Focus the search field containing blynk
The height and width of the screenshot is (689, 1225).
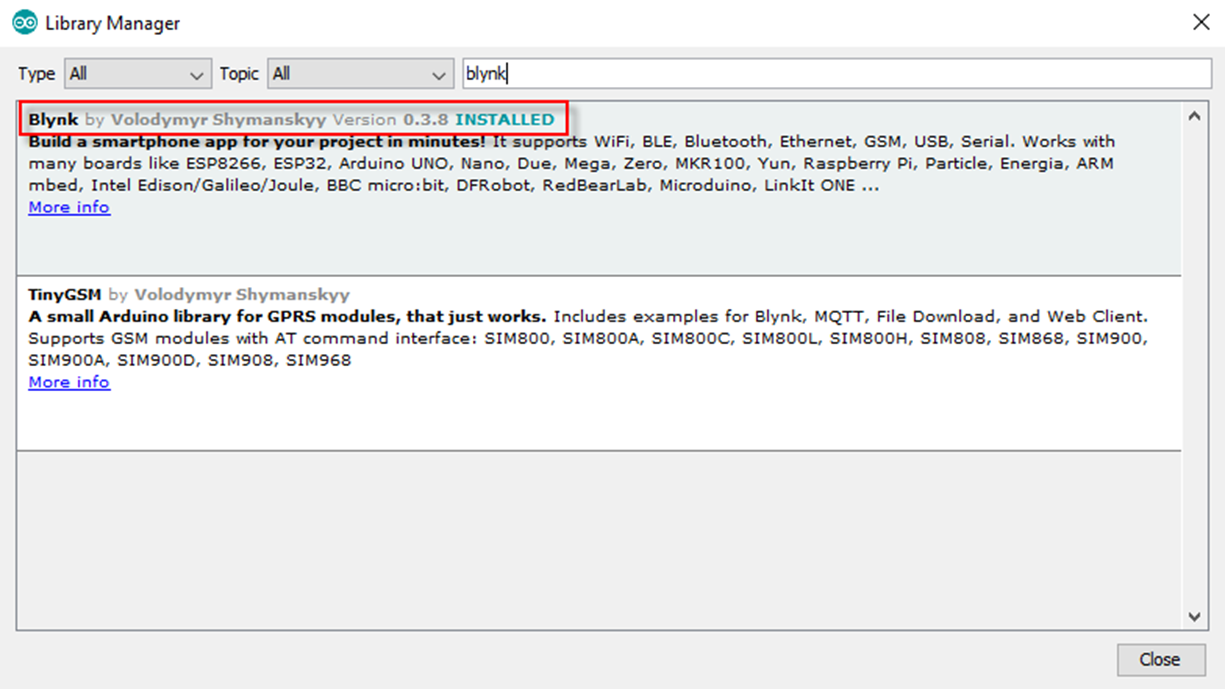pos(836,74)
